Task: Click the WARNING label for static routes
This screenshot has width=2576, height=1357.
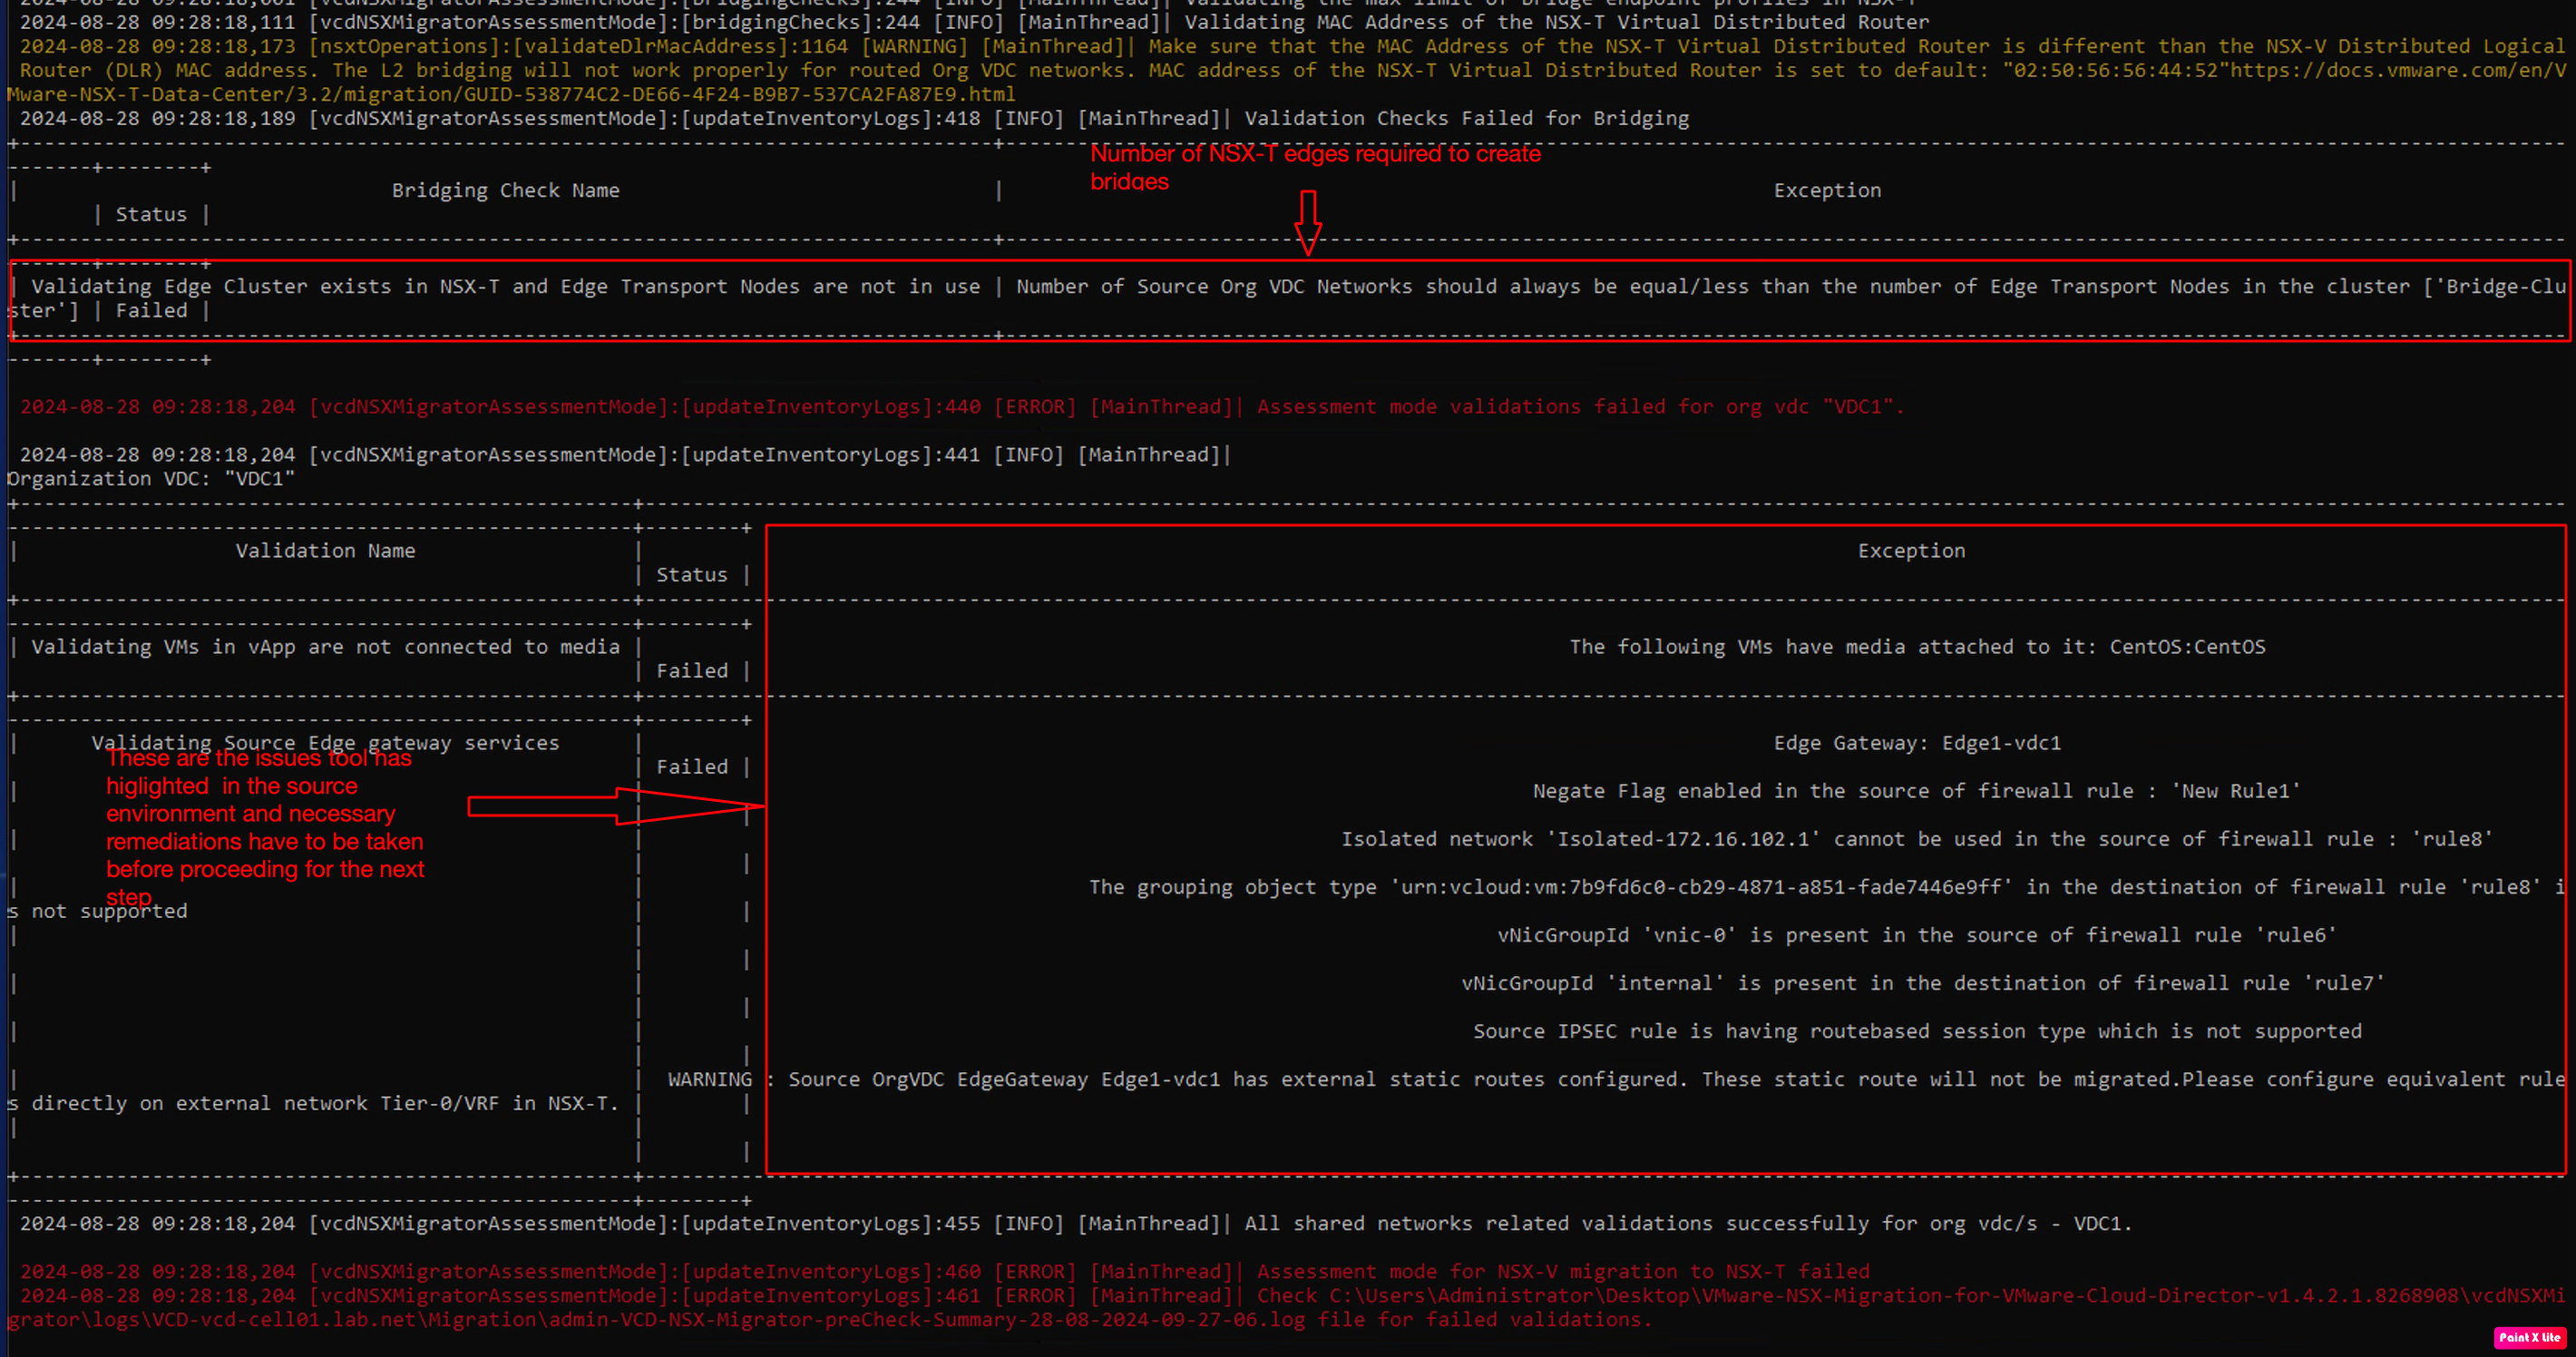Action: click(x=709, y=1079)
